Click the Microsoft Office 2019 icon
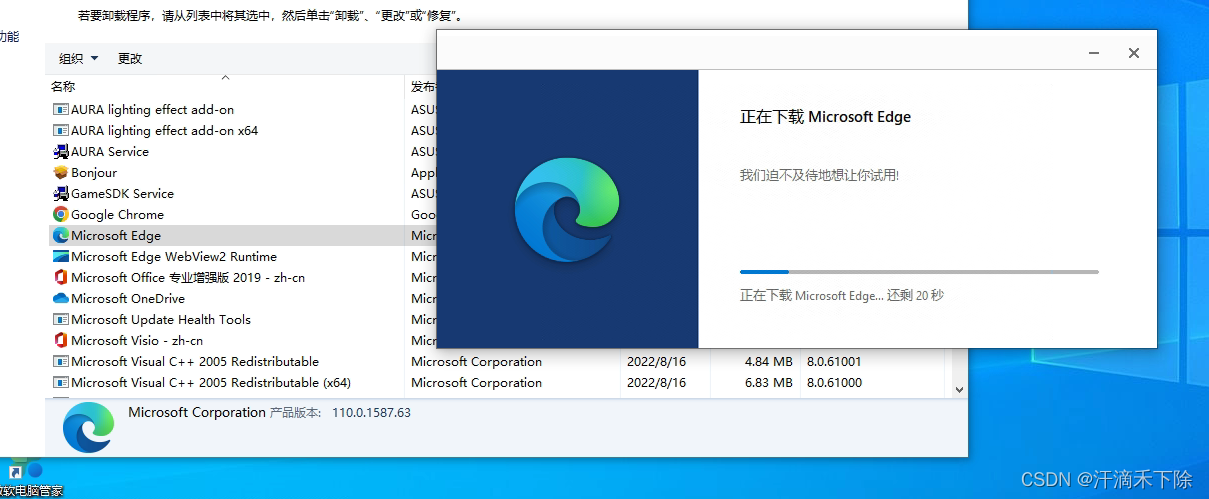 click(60, 278)
